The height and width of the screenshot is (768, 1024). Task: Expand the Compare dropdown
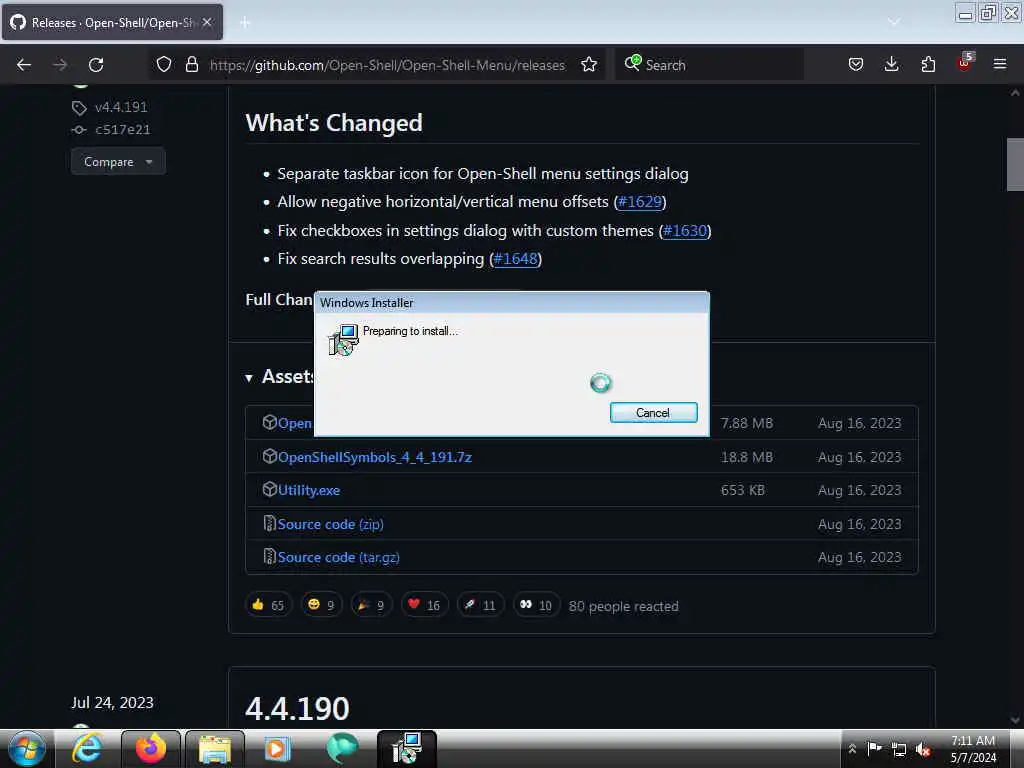[118, 161]
